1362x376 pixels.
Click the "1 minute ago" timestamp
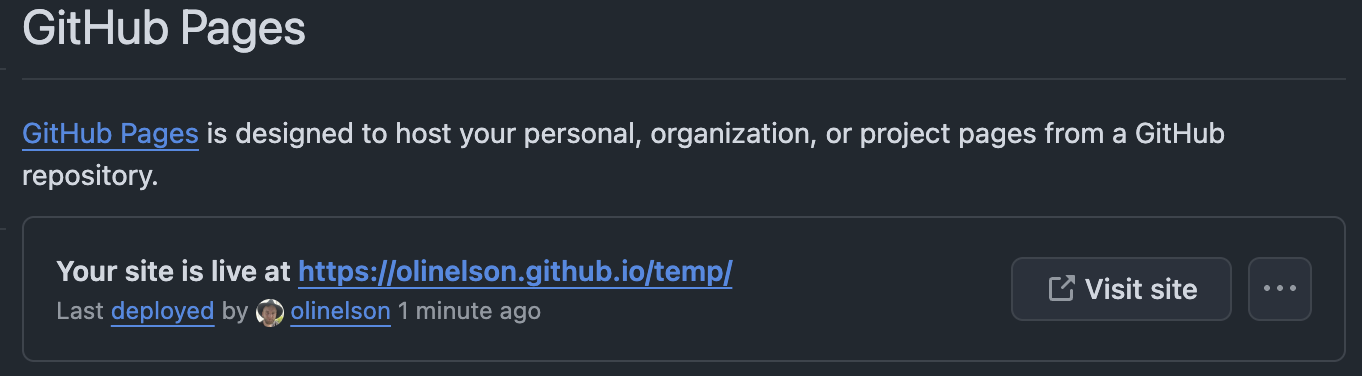coord(469,311)
